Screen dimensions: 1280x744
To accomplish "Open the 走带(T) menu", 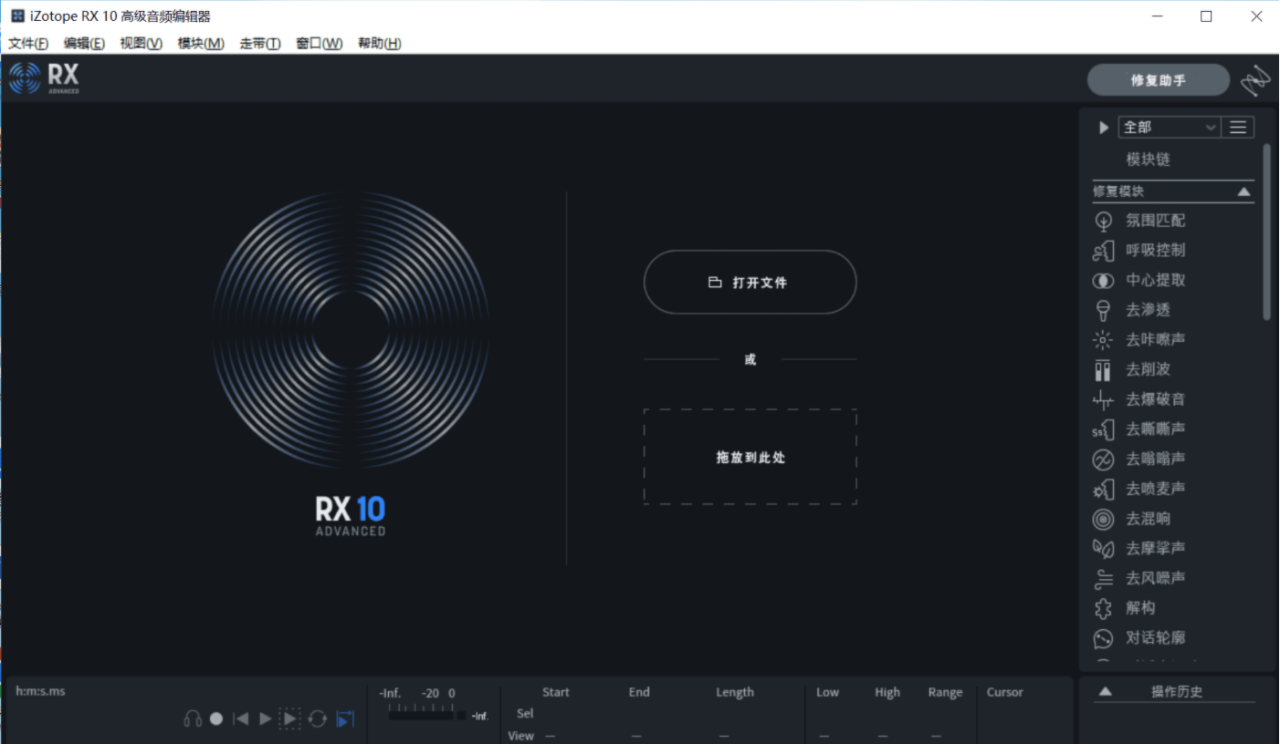I will point(260,43).
